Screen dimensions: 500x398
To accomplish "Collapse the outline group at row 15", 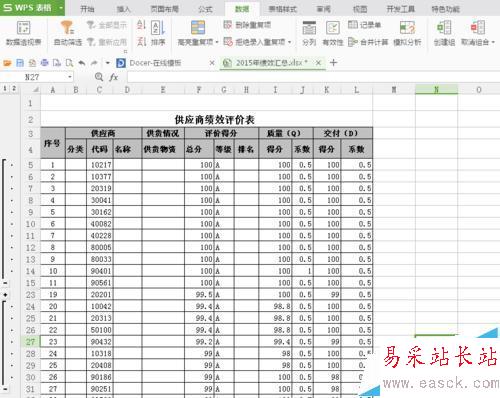I will 5,283.
